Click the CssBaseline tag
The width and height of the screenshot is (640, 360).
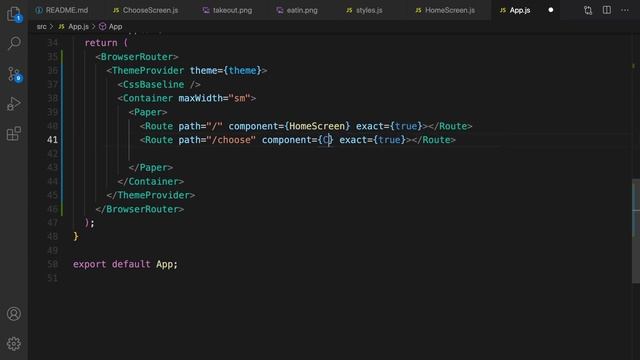pos(159,84)
